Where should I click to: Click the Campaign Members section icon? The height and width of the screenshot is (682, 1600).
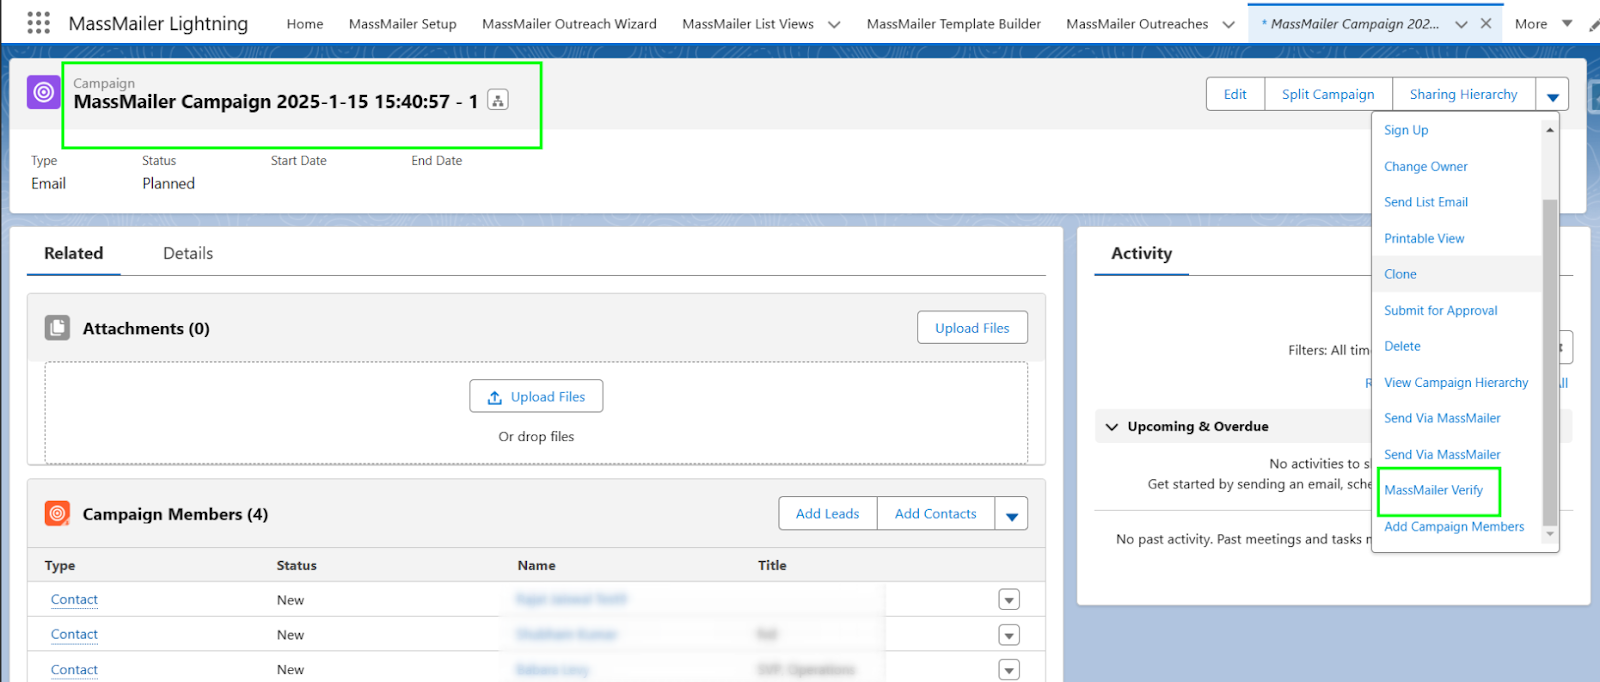(57, 514)
